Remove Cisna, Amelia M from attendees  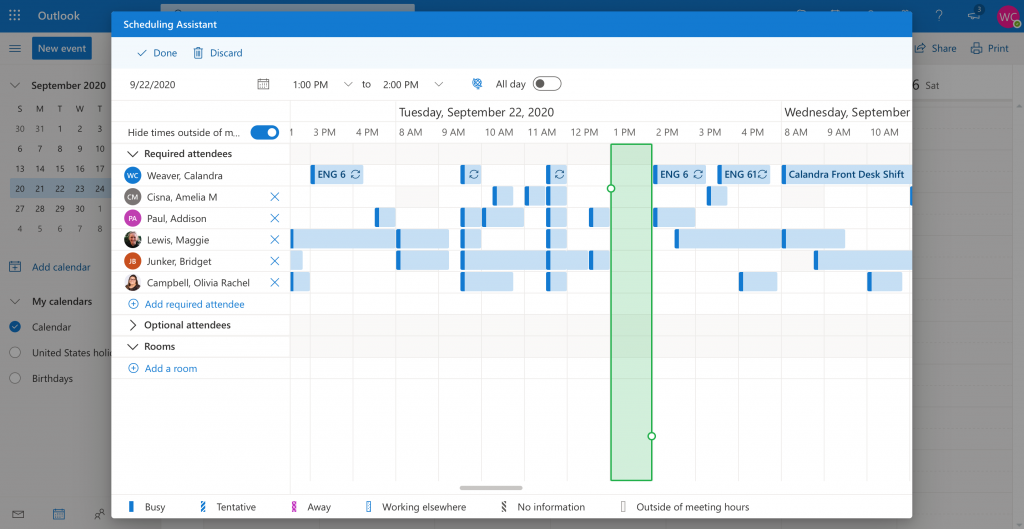275,197
